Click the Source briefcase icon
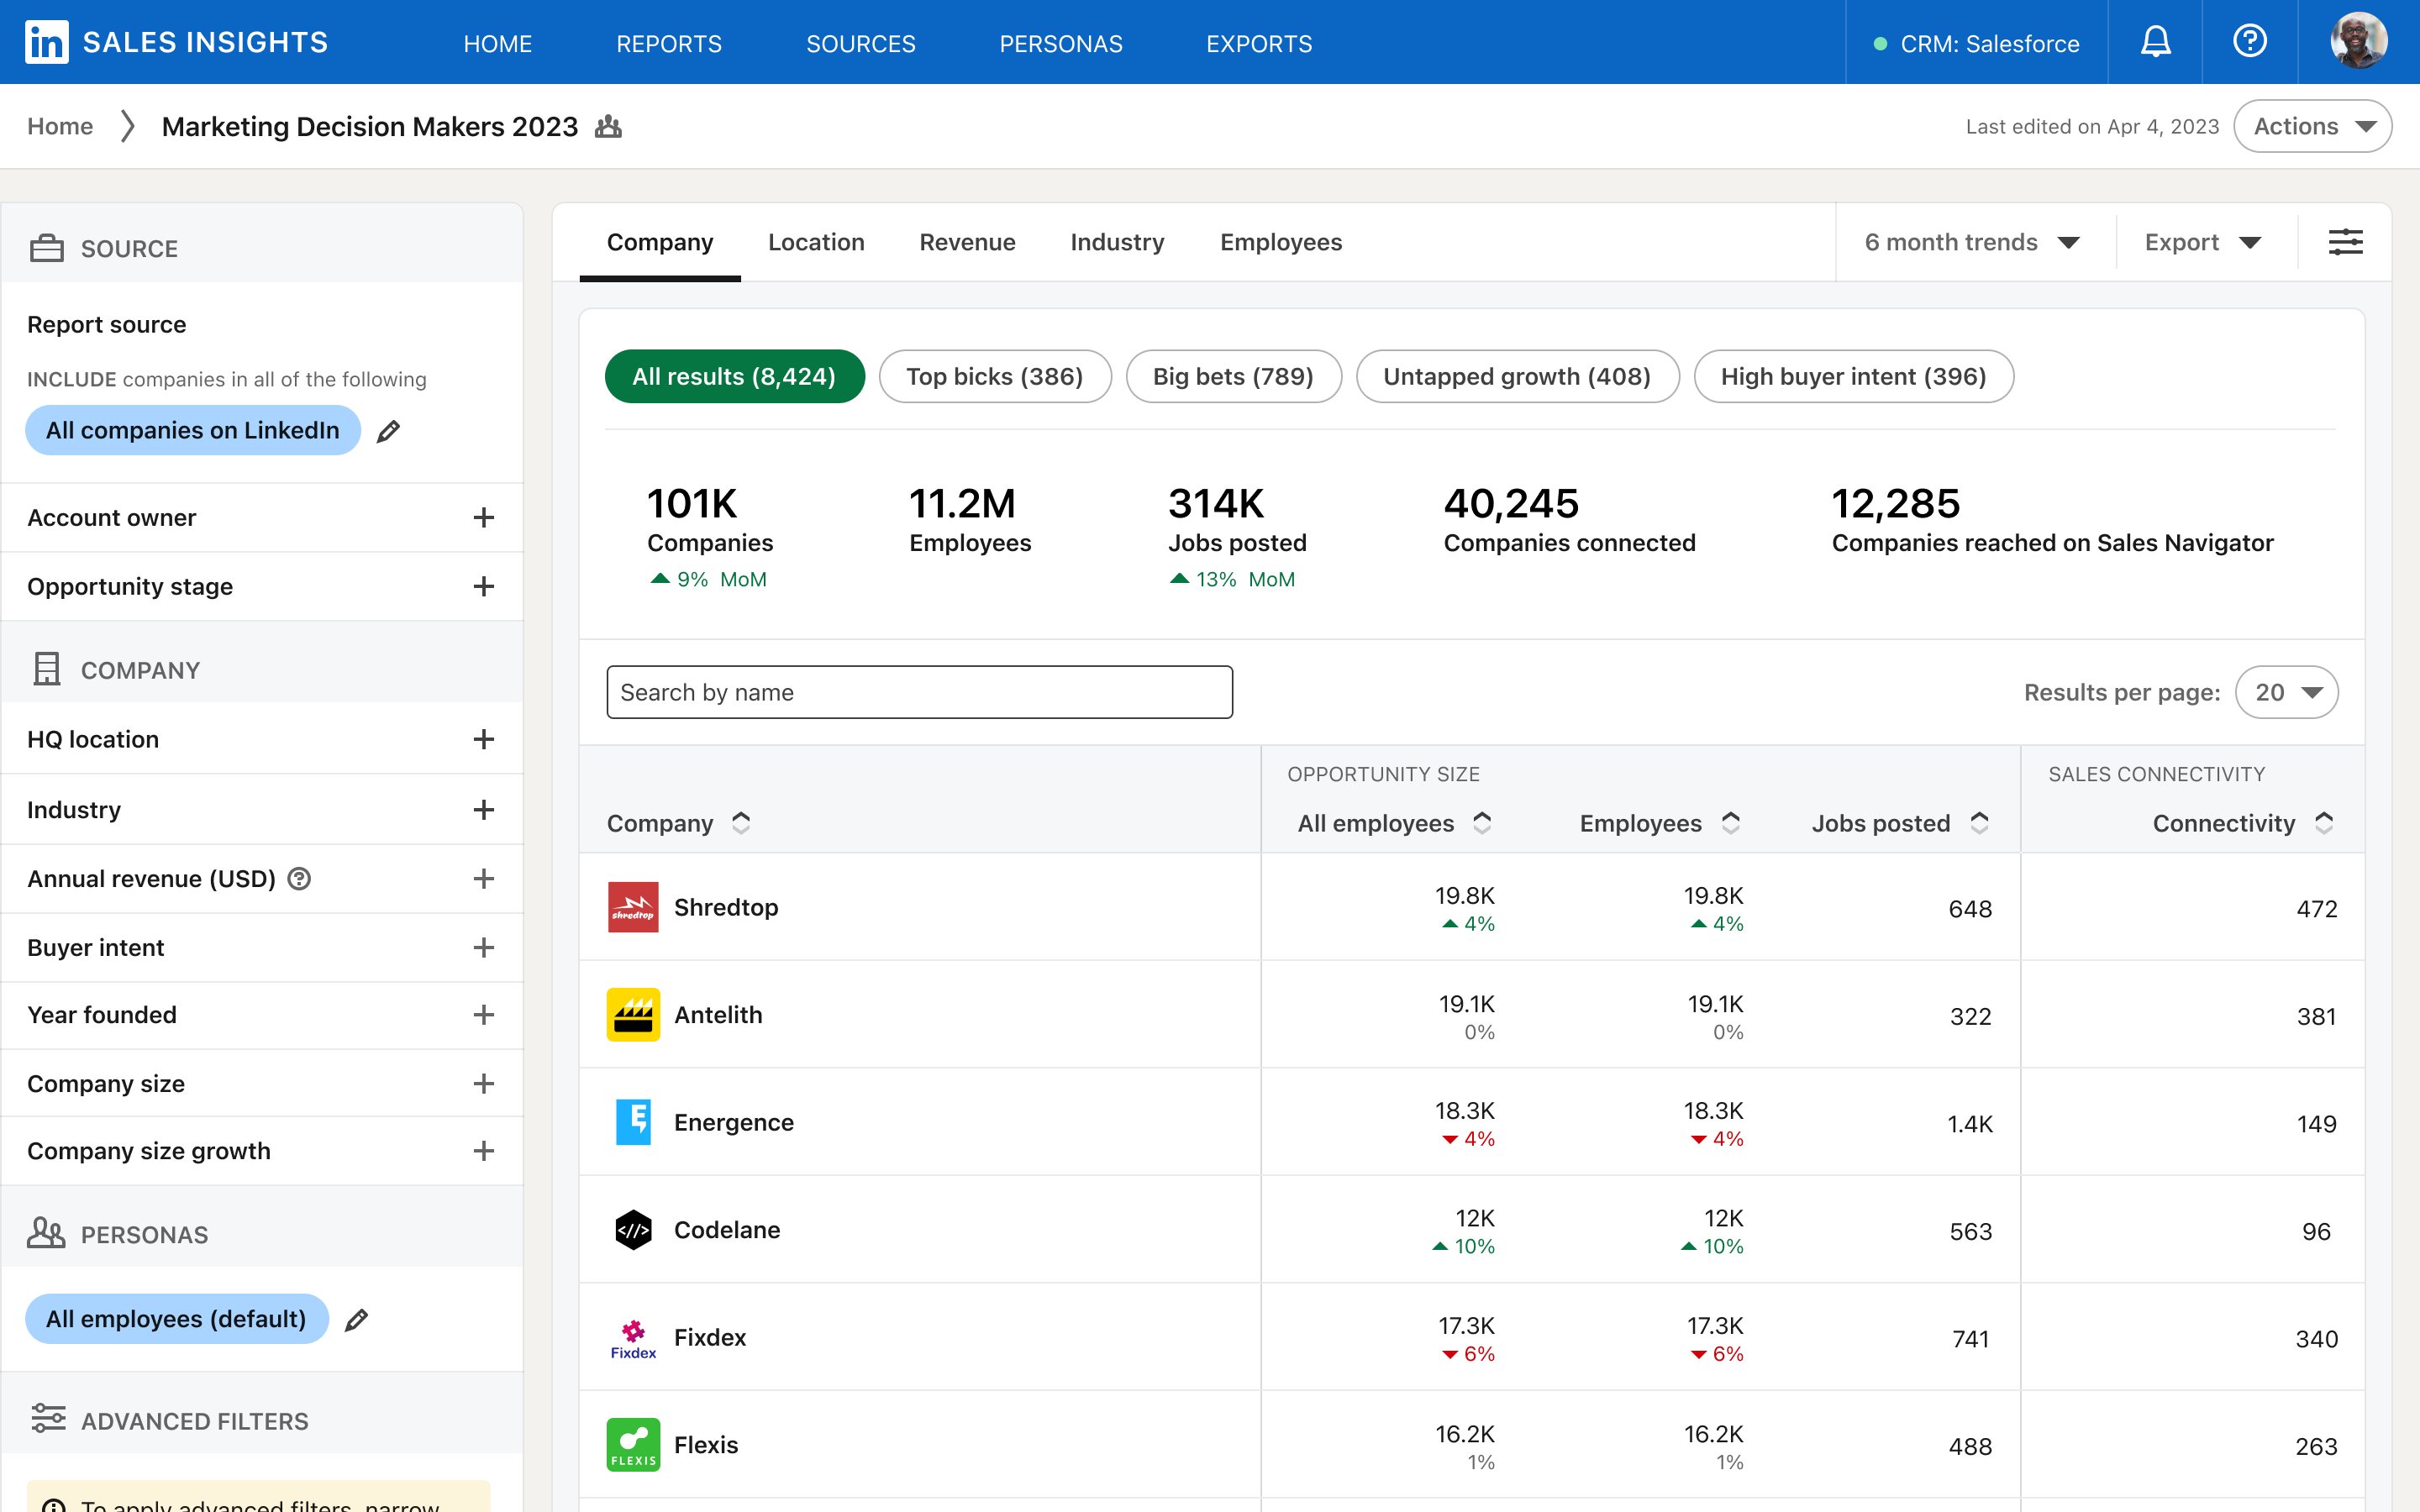Image resolution: width=2420 pixels, height=1512 pixels. [47, 248]
